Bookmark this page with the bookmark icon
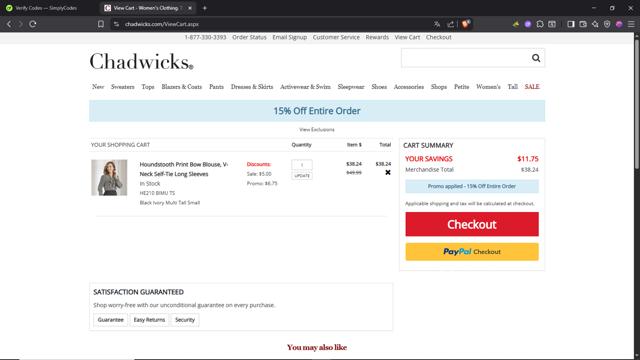This screenshot has width=640, height=360. coord(101,24)
